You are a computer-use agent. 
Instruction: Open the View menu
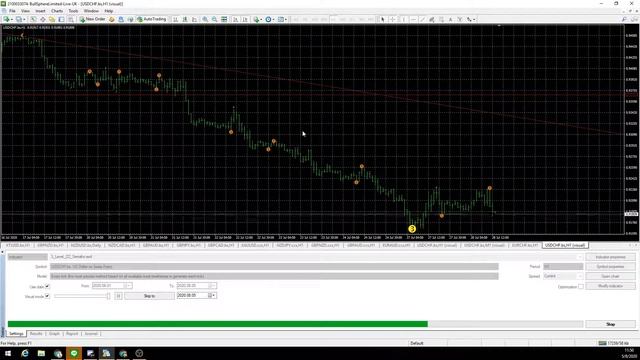(25, 11)
